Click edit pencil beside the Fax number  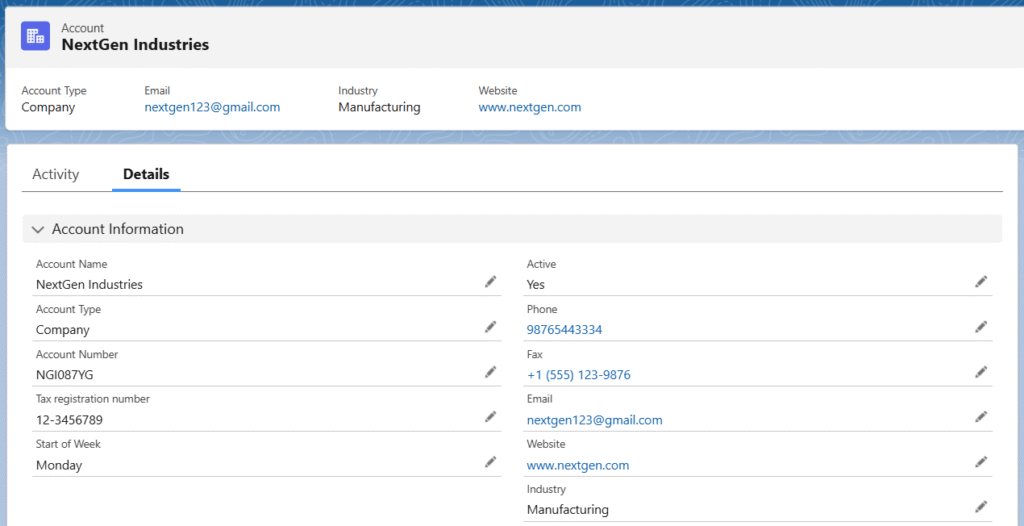coord(981,372)
